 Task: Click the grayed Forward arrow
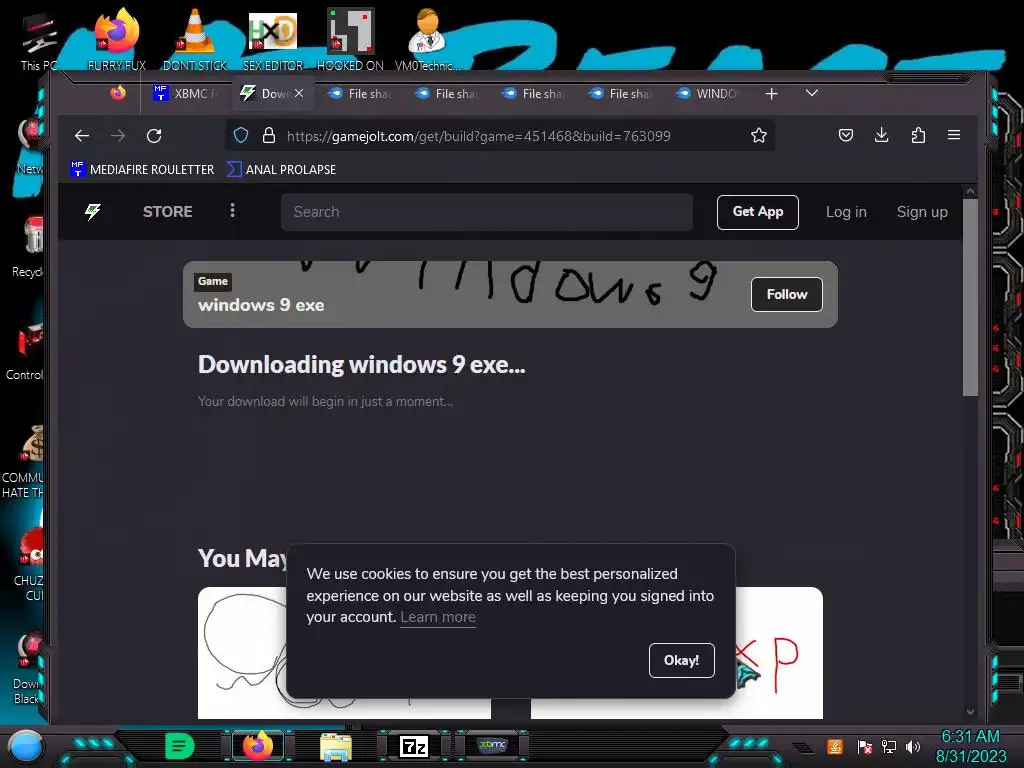pos(118,136)
